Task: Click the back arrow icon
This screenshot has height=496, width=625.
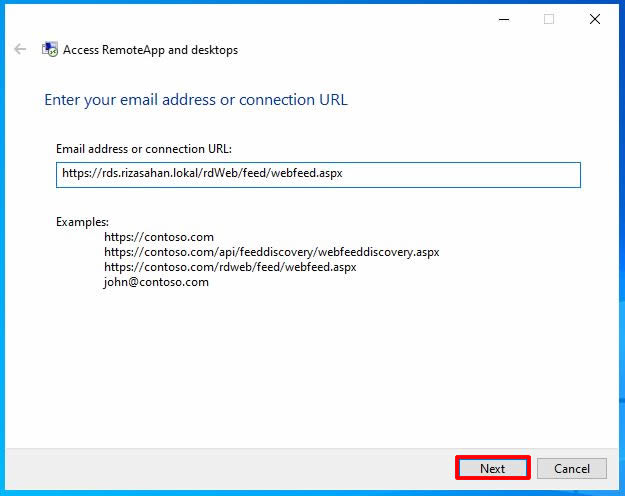Action: tap(20, 49)
